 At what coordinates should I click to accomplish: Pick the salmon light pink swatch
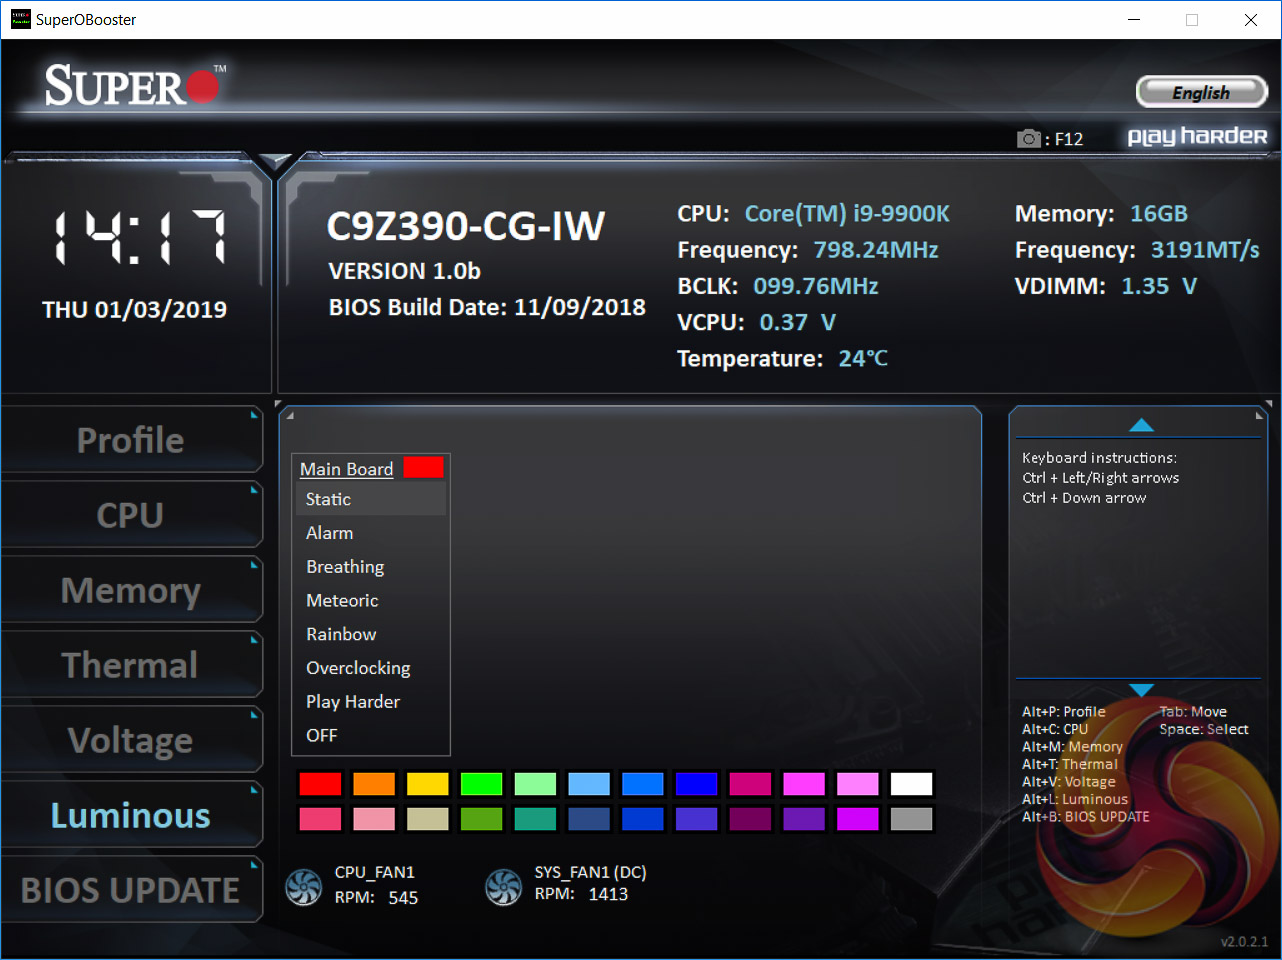[374, 819]
